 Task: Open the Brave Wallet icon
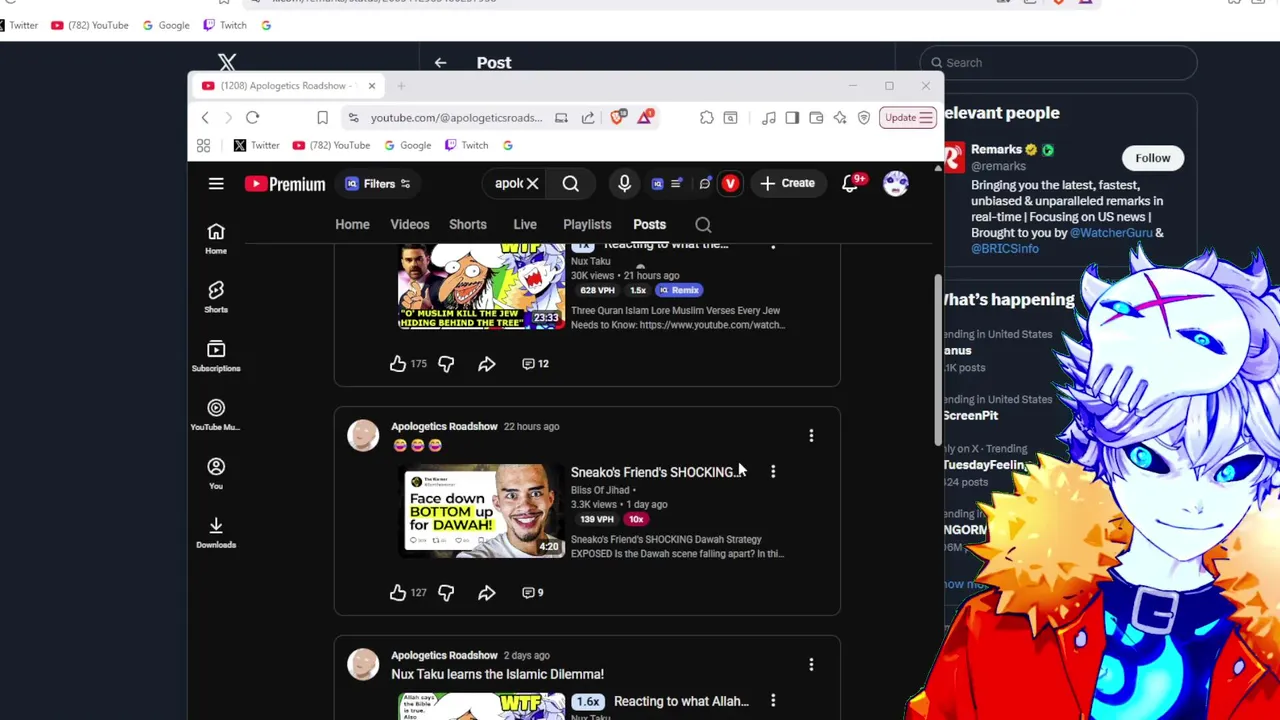click(816, 118)
